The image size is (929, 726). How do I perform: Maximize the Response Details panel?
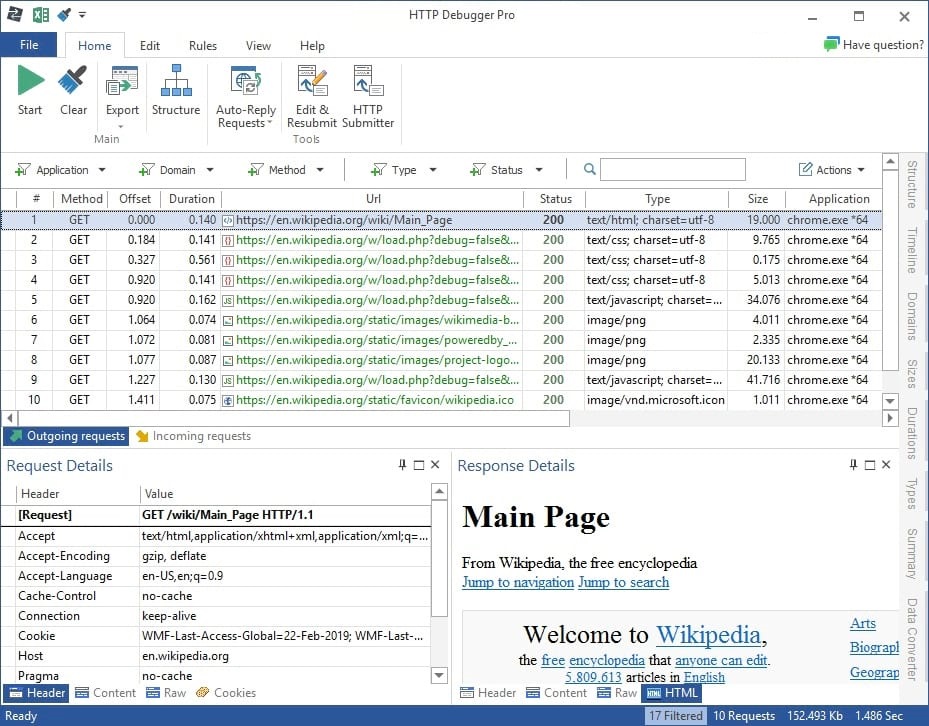point(869,465)
